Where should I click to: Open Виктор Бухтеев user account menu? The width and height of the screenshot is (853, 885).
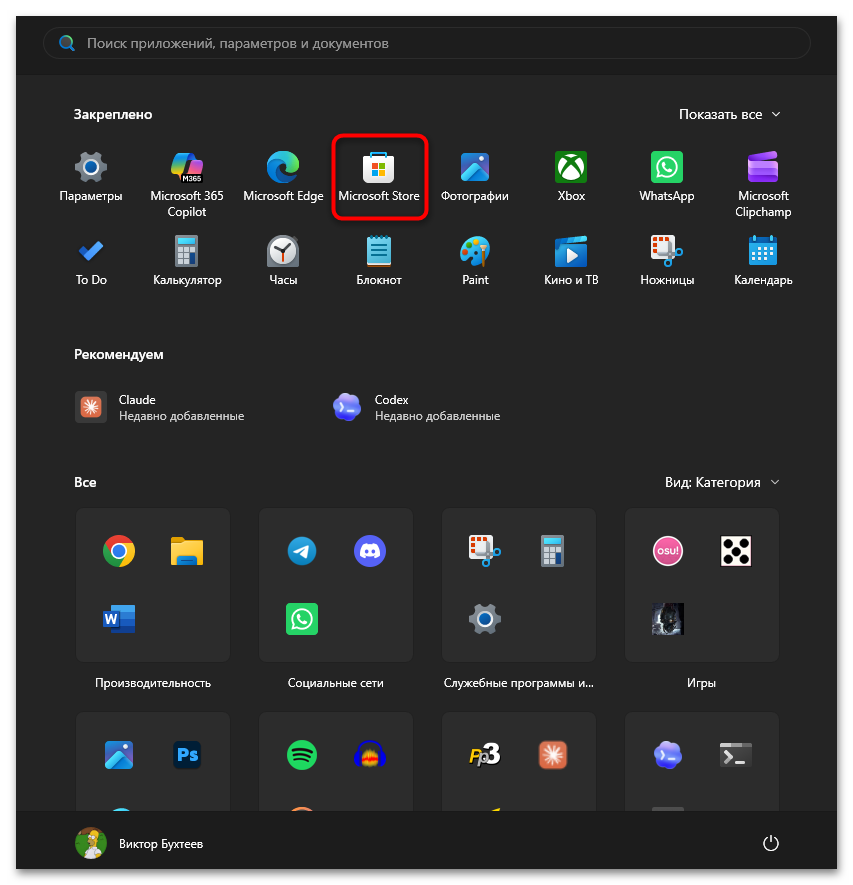coord(139,843)
